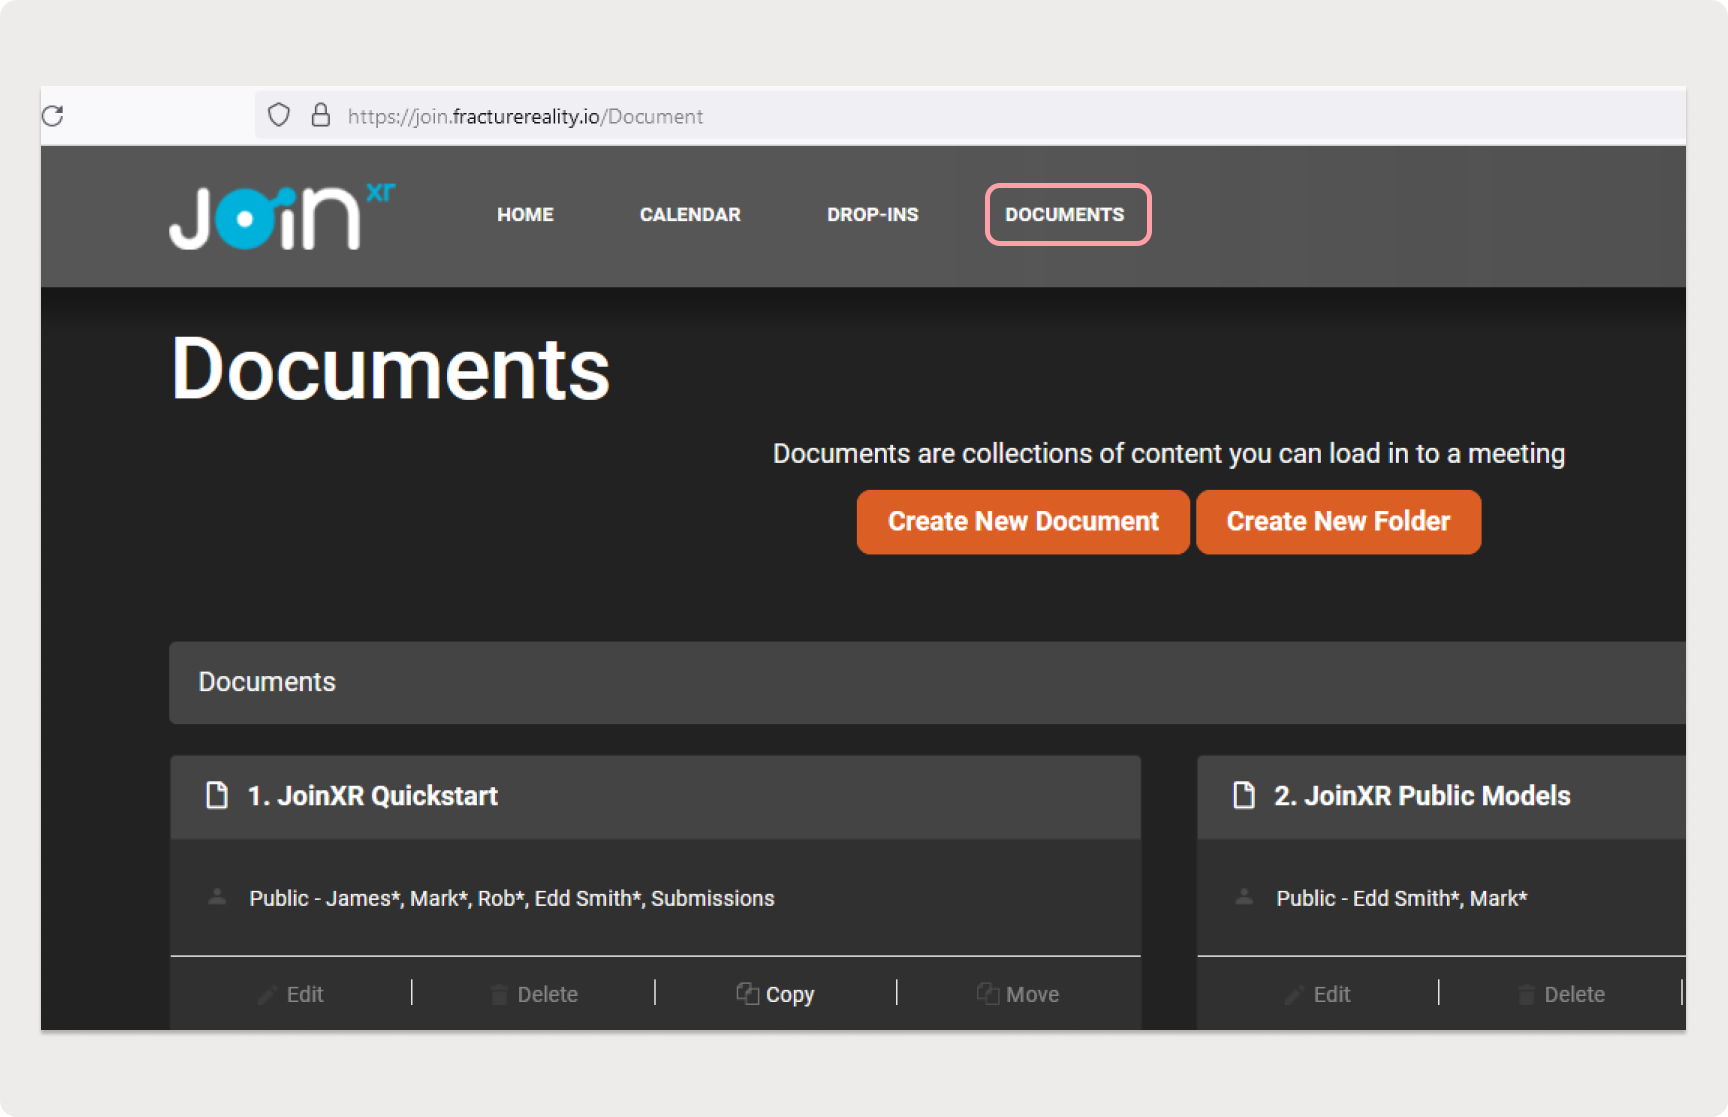Image resolution: width=1728 pixels, height=1117 pixels.
Task: Copy the JoinXR Quickstart document
Action: pyautogui.click(x=776, y=994)
